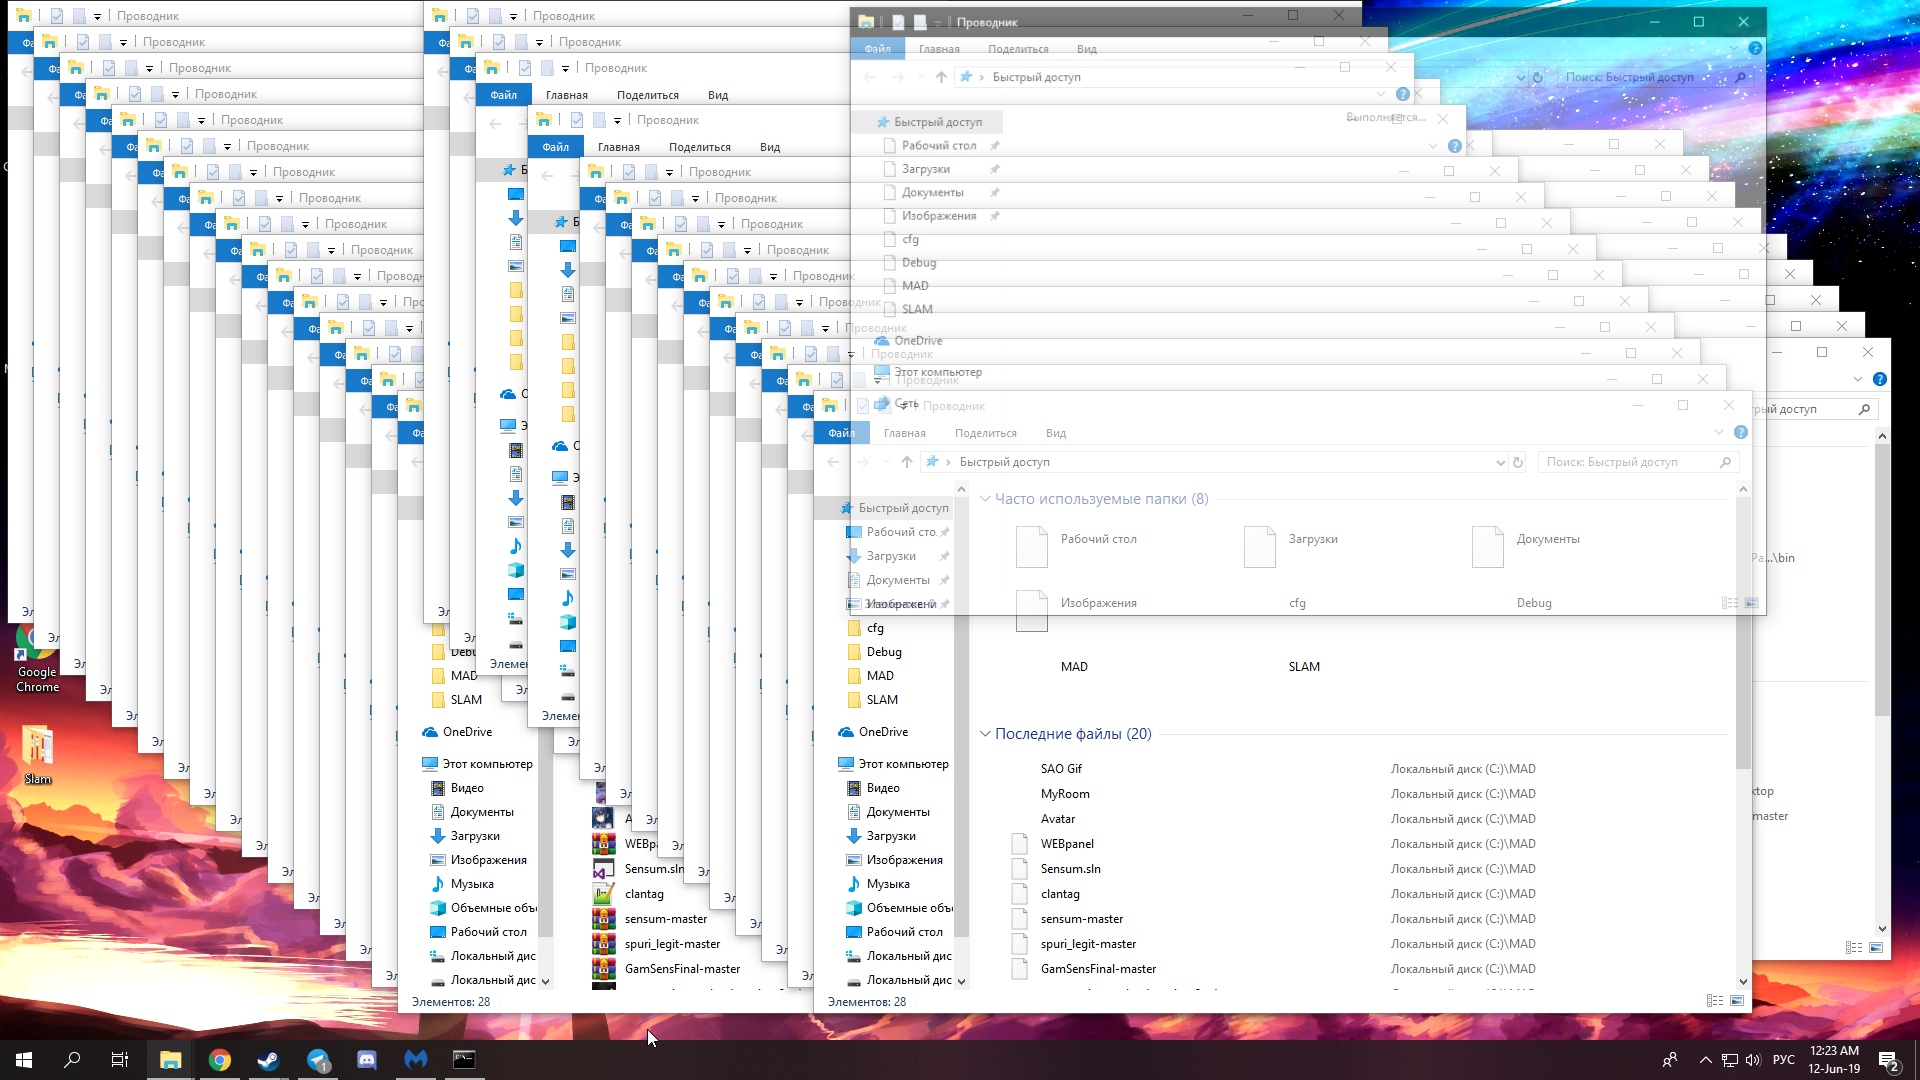Image resolution: width=1920 pixels, height=1080 pixels.
Task: Switch to large thumbnails view beside Элементов: 28
Action: click(x=1737, y=1001)
